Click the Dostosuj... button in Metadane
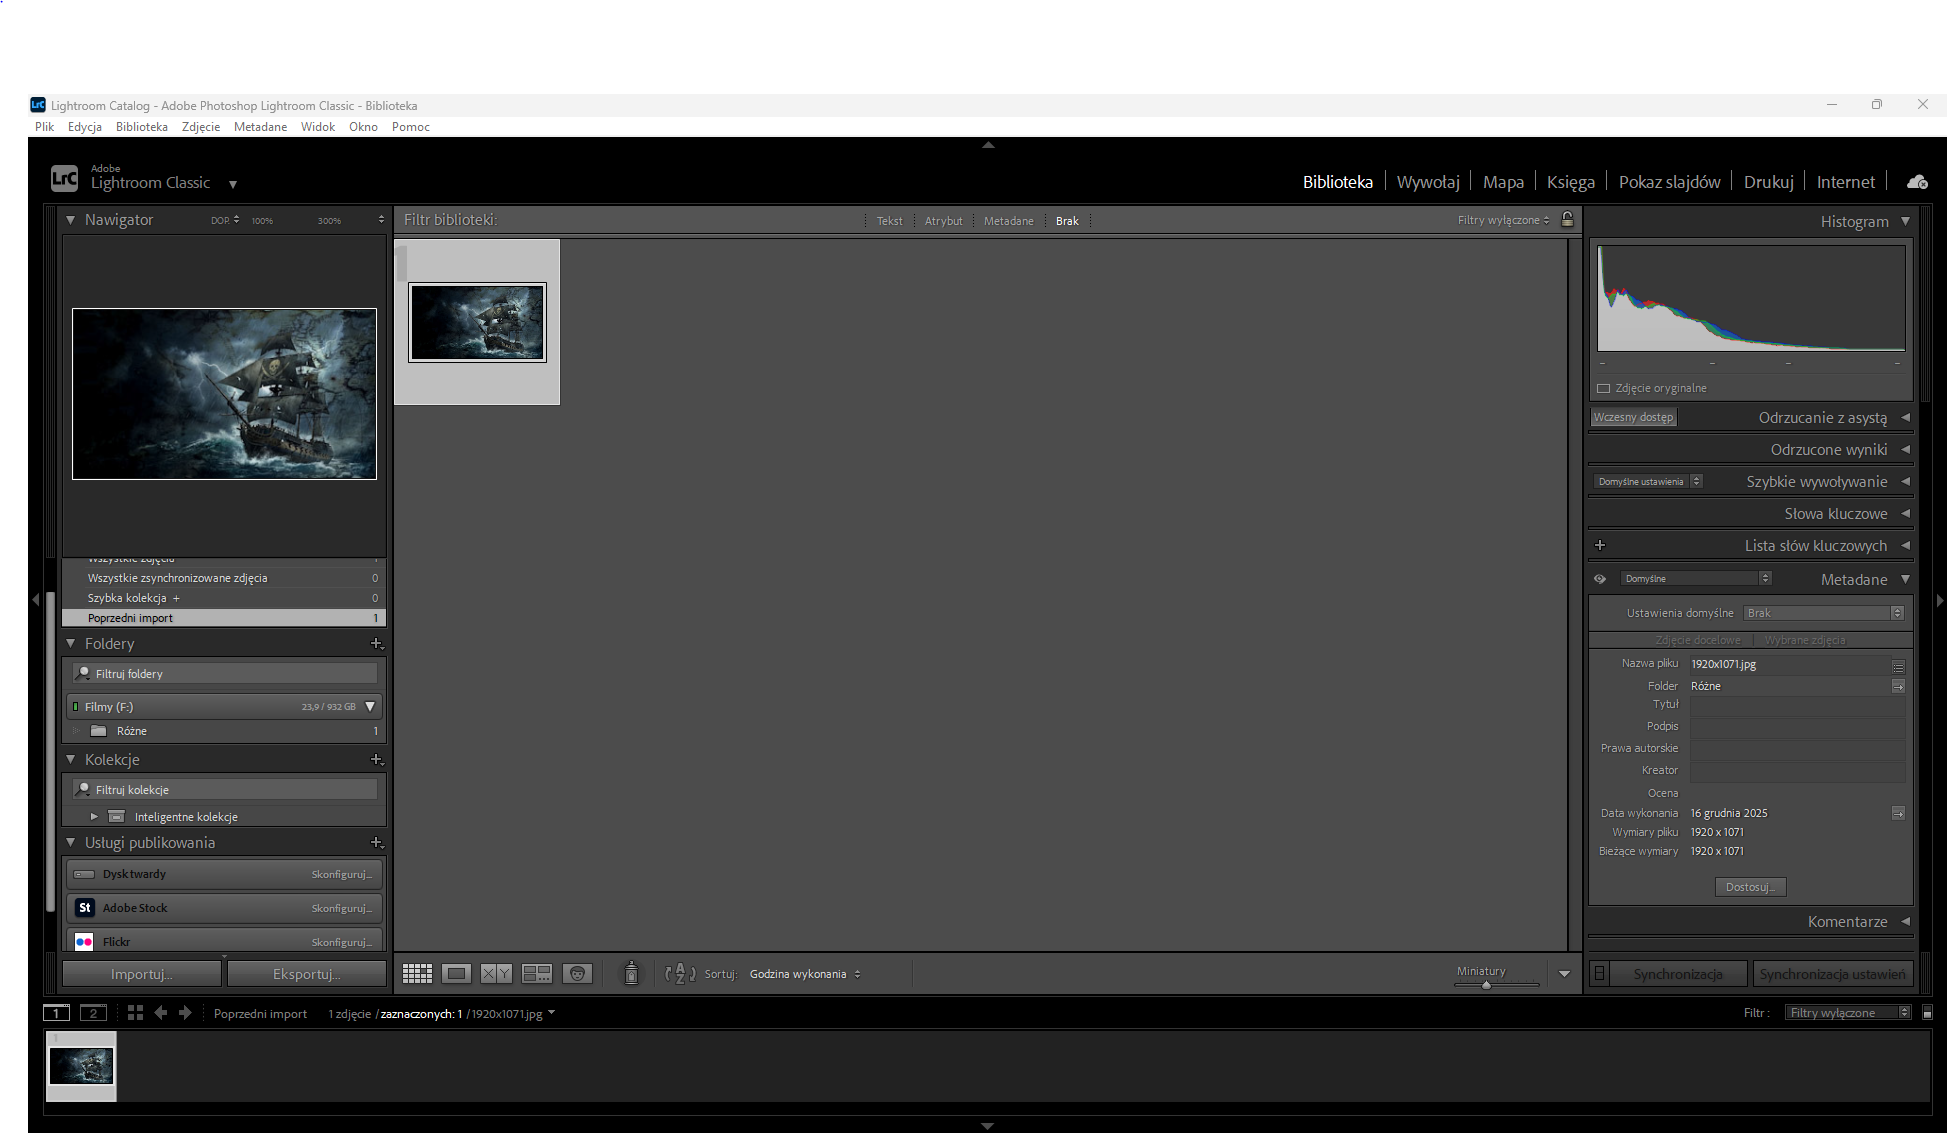 1750,887
